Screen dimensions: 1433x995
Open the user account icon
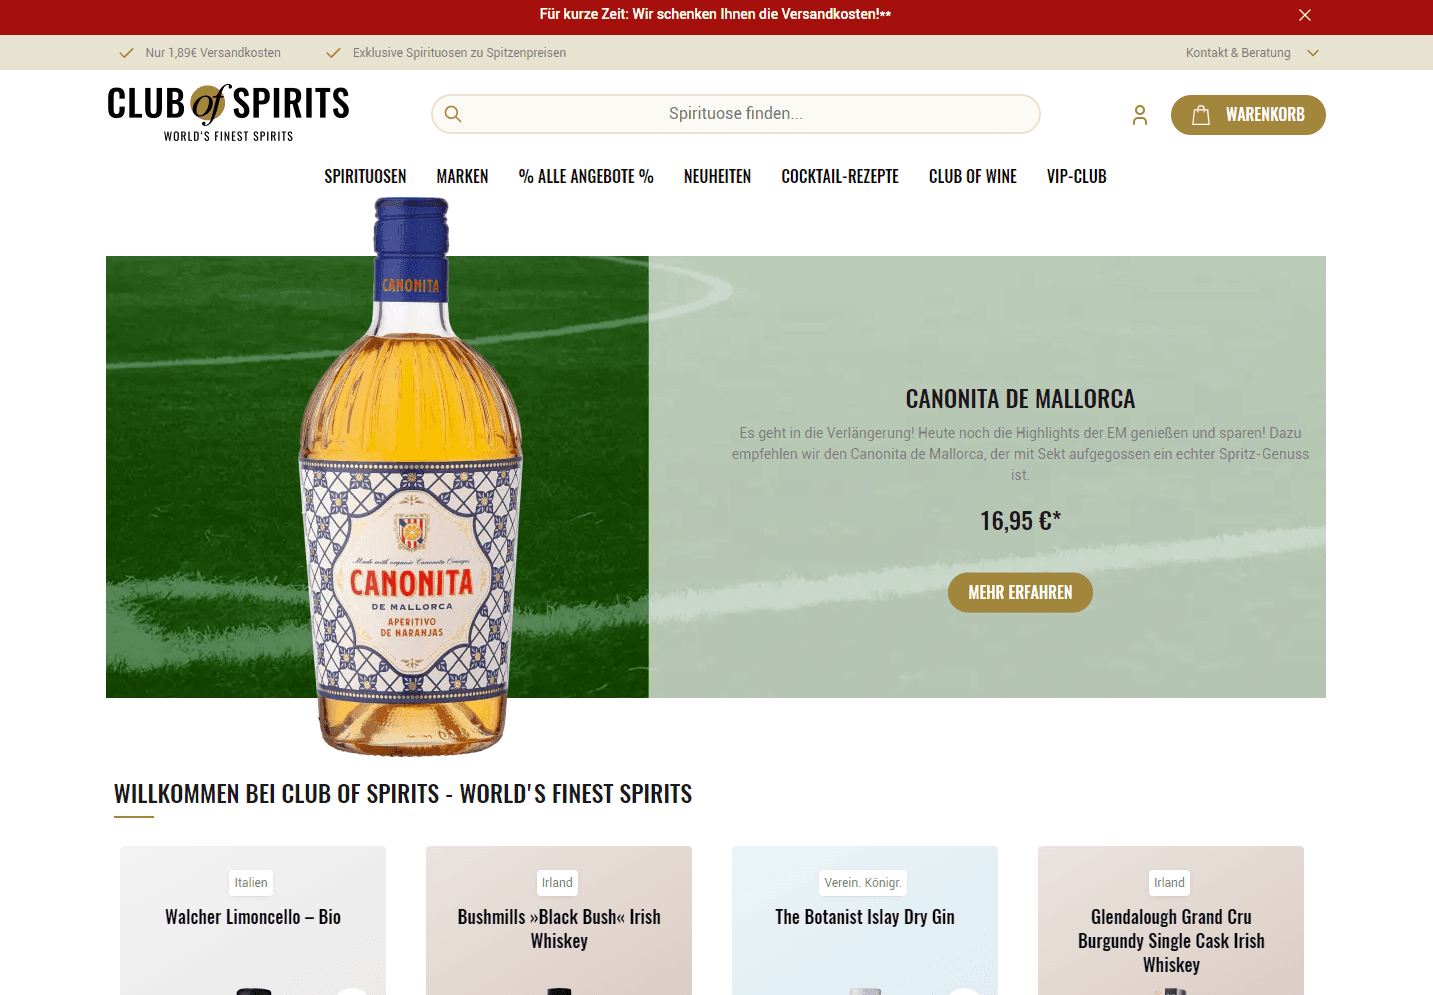click(x=1140, y=115)
